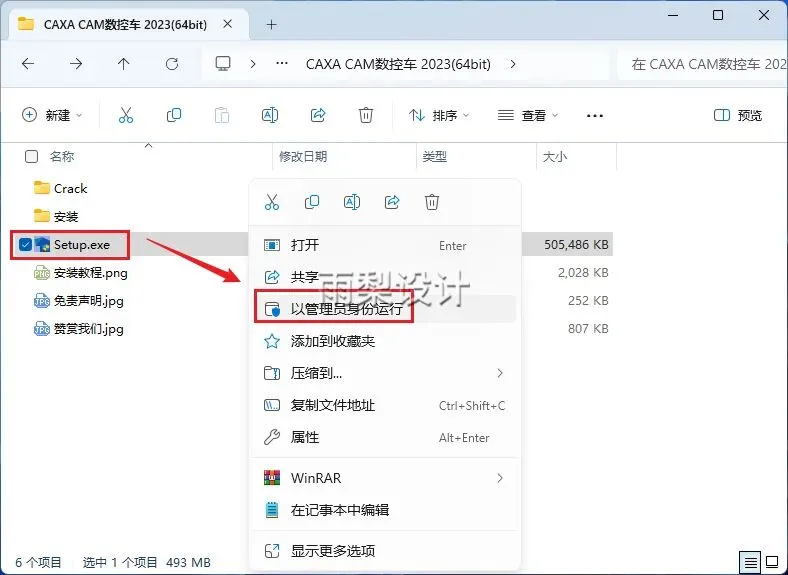Viewport: 788px width, 575px height.
Task: Go forward with the right arrow
Action: click(x=76, y=64)
